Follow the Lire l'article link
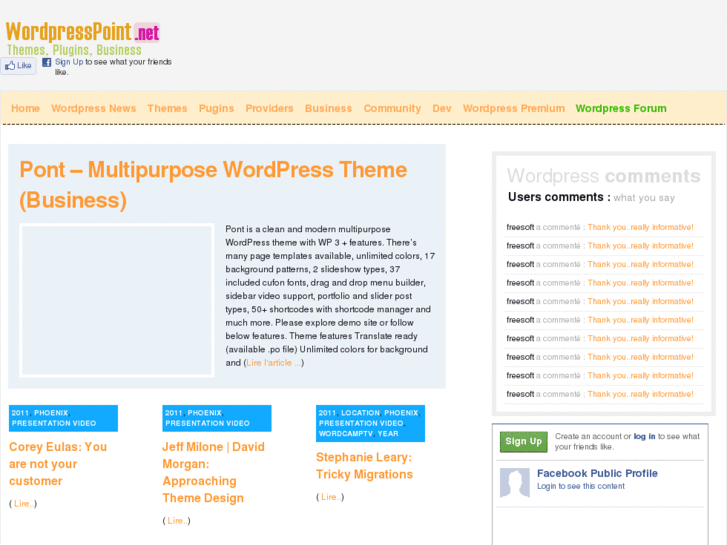Screen dimensions: 727x545 point(274,363)
